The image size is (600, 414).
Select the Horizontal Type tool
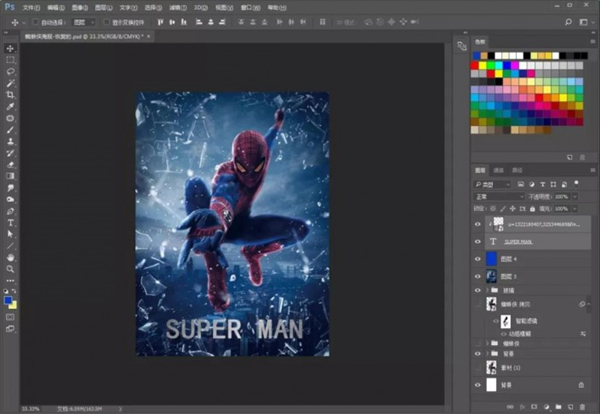pyautogui.click(x=11, y=222)
